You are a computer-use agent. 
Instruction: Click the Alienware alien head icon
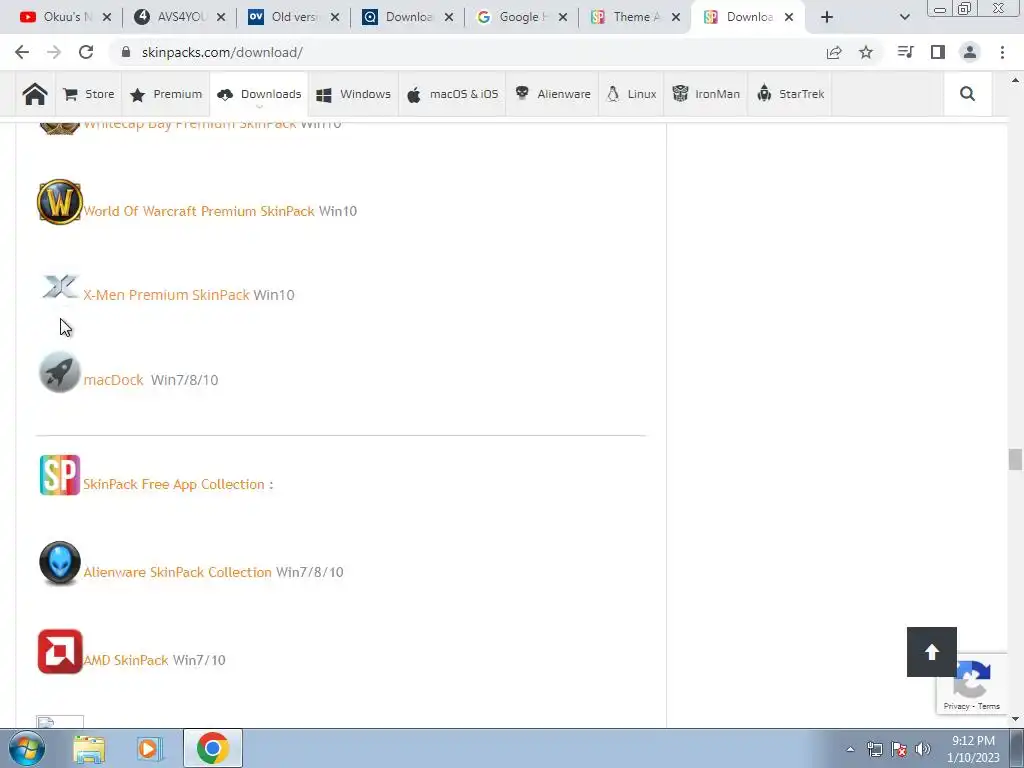[x=59, y=562]
